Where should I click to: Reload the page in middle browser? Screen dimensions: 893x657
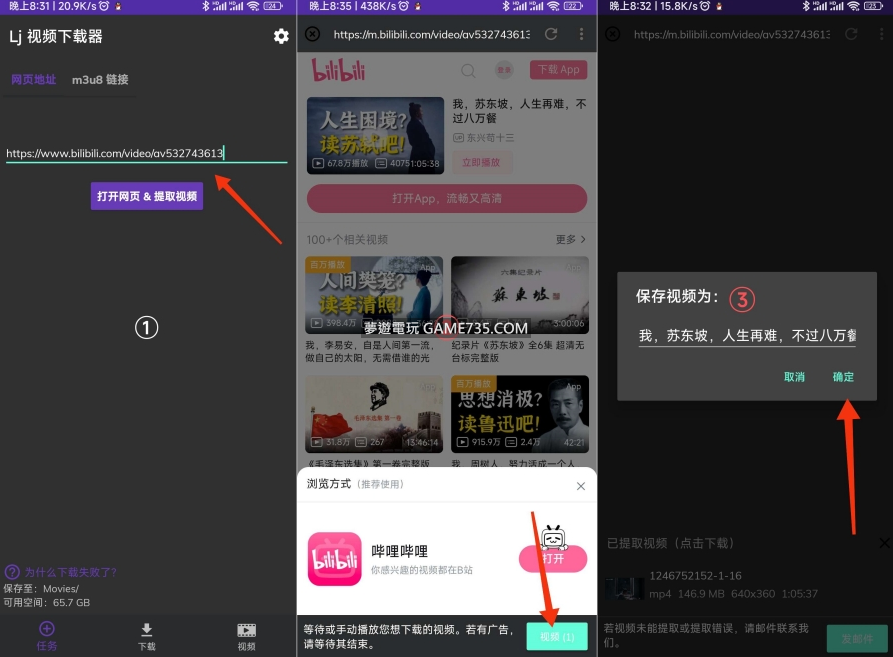(551, 34)
